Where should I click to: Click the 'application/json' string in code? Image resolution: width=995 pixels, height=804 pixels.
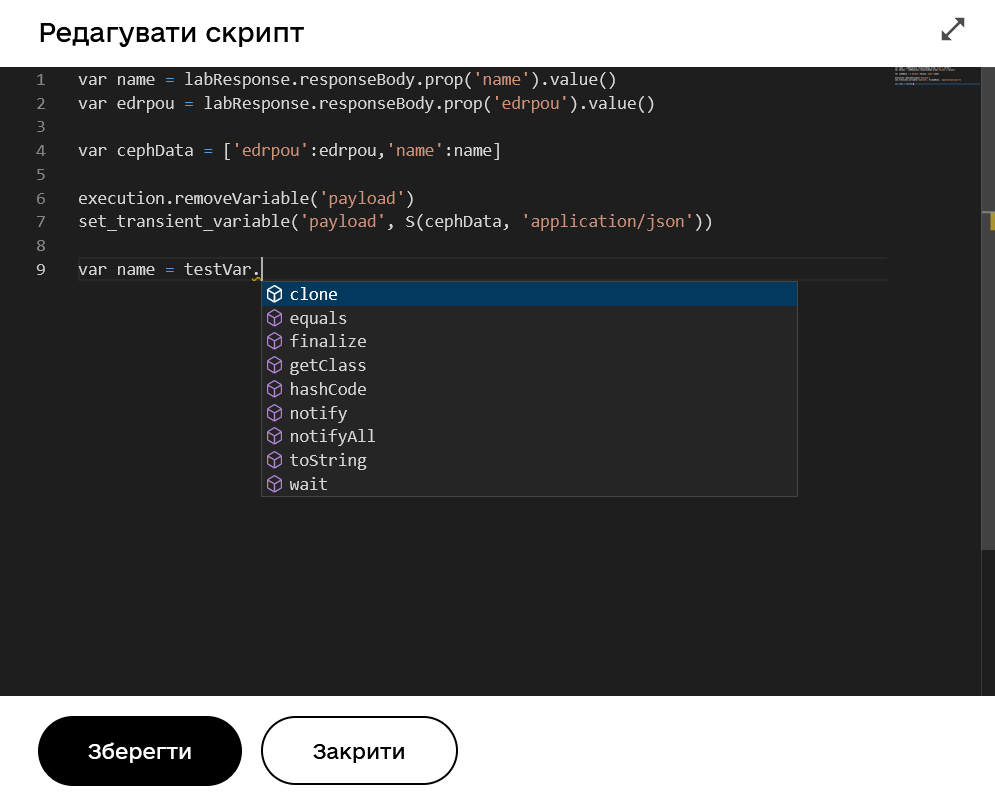607,221
